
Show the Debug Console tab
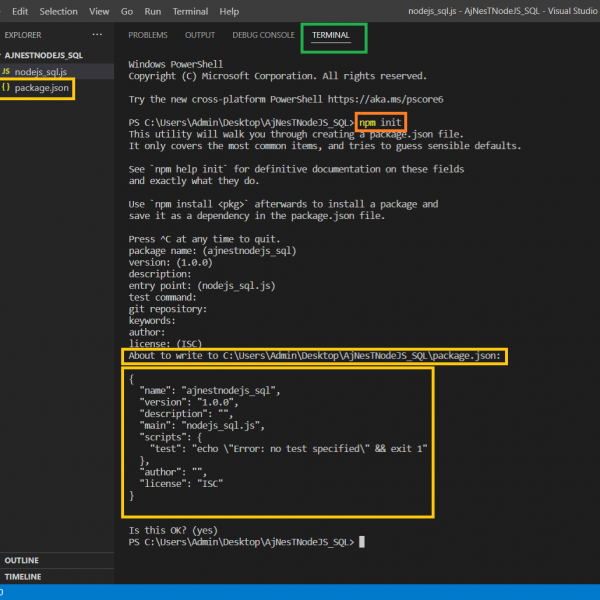coord(263,35)
